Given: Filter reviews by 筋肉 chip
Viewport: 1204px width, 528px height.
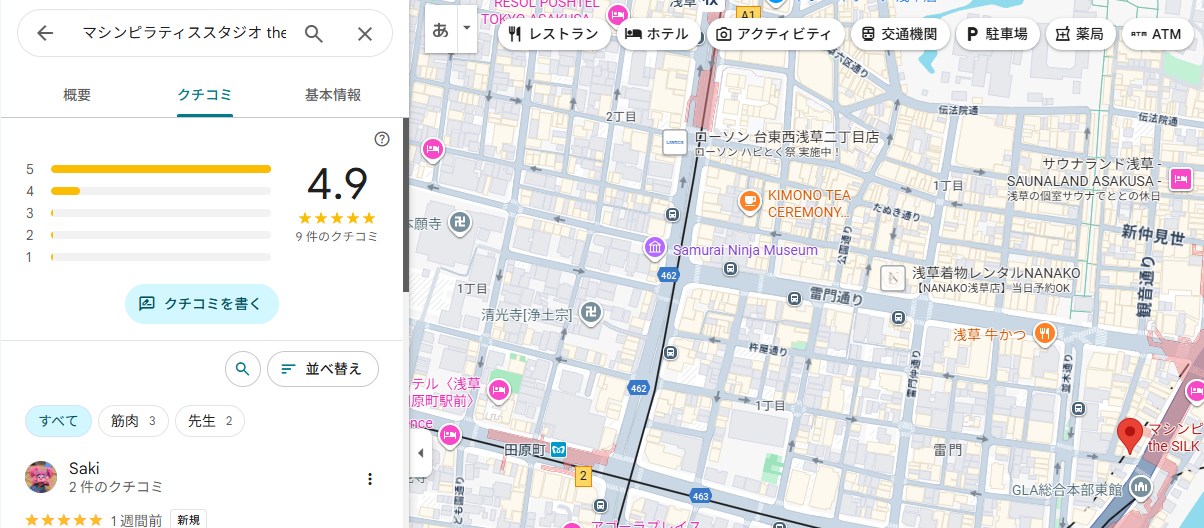Looking at the screenshot, I should click(x=133, y=421).
